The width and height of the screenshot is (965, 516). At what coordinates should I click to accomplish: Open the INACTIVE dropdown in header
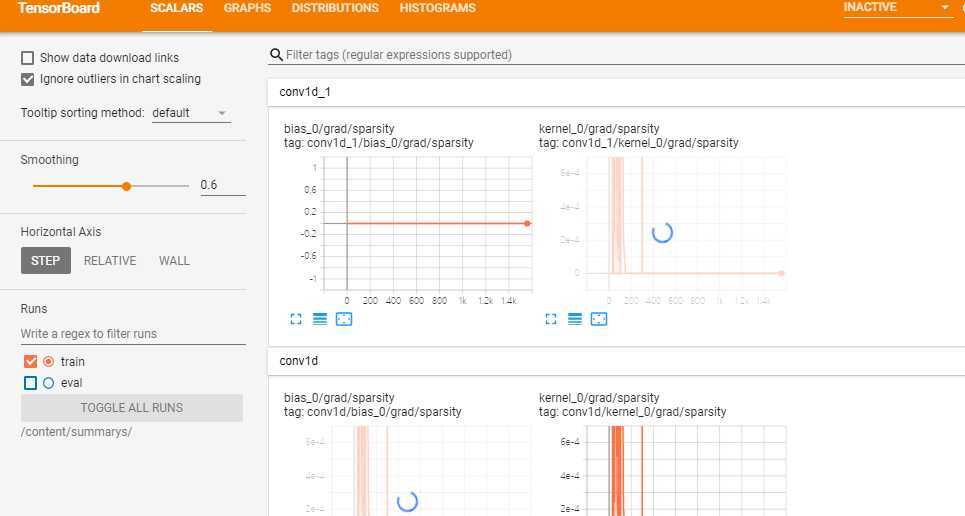click(897, 8)
